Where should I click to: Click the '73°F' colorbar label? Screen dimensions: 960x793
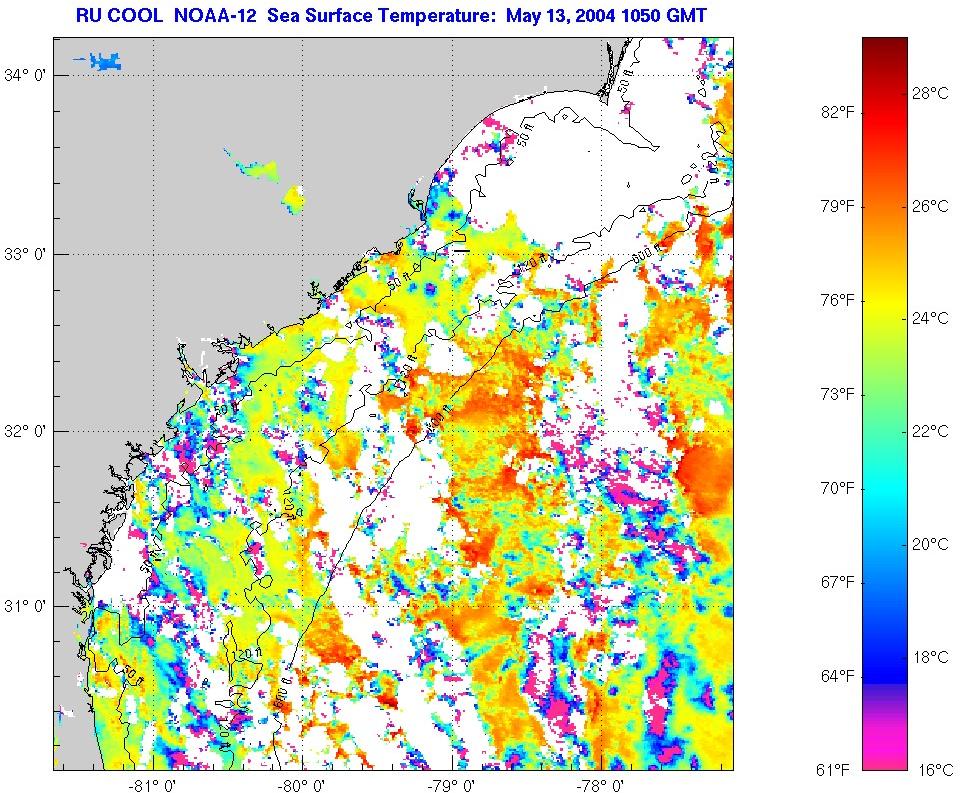838,394
